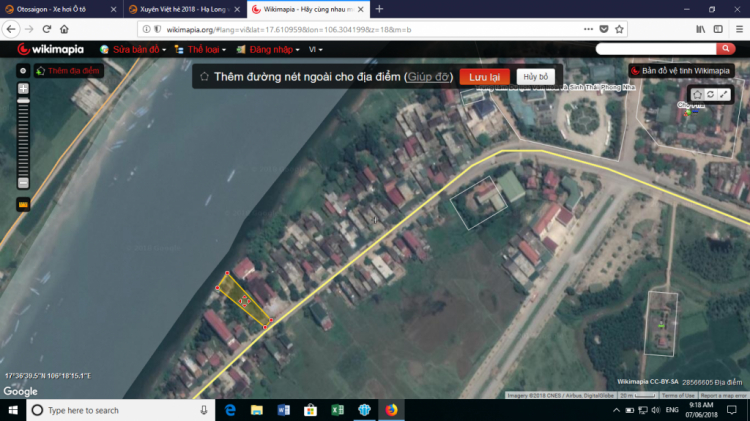The height and width of the screenshot is (421, 750).
Task: Open File Explorer from taskbar
Action: click(x=257, y=410)
